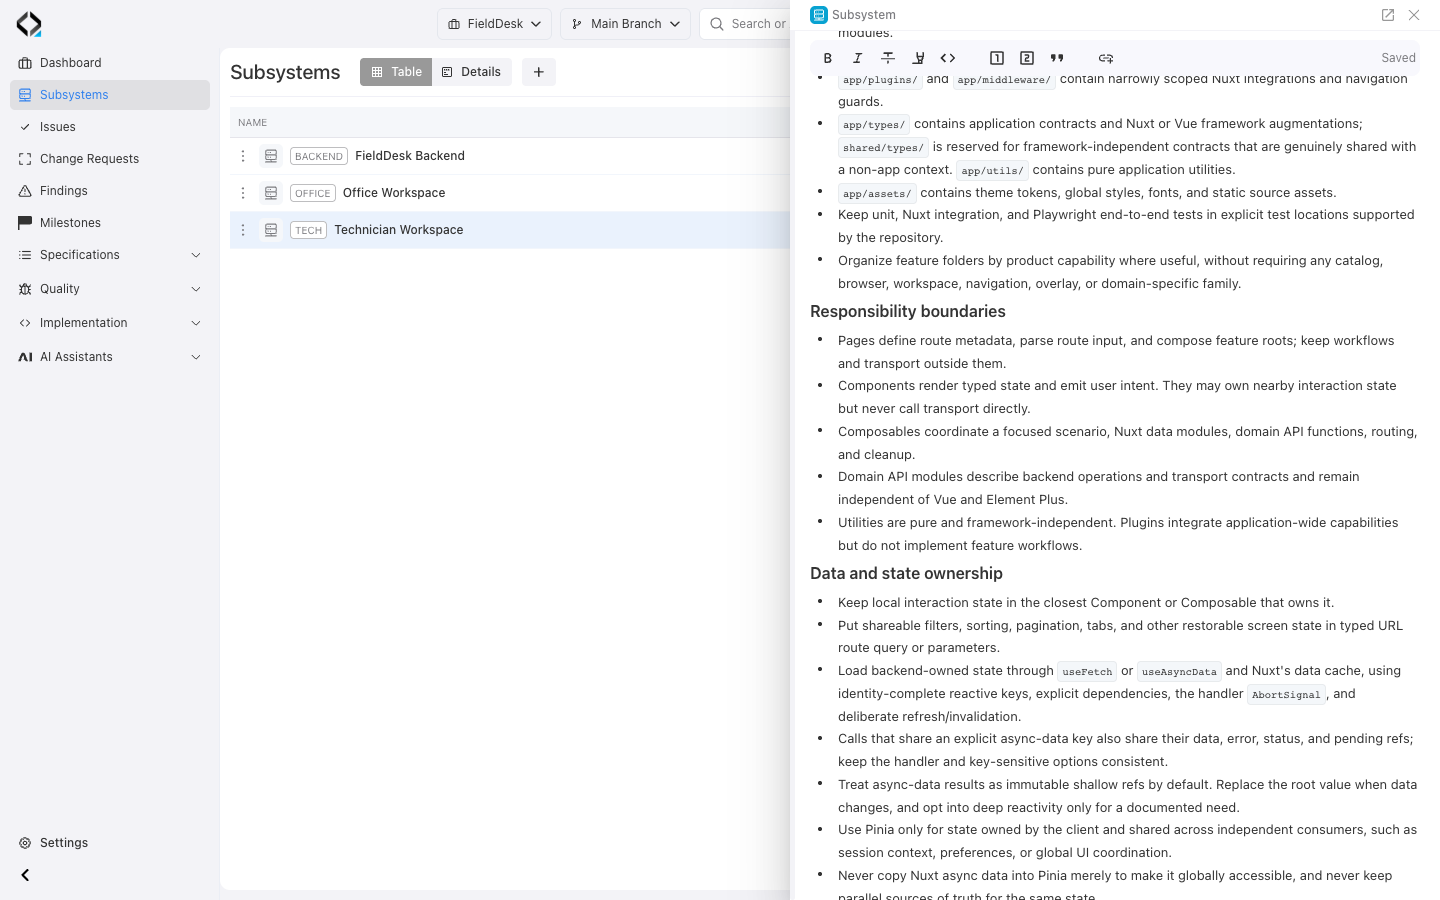This screenshot has width=1440, height=900.
Task: Open row menu for FieldDesk Backend
Action: (x=243, y=156)
